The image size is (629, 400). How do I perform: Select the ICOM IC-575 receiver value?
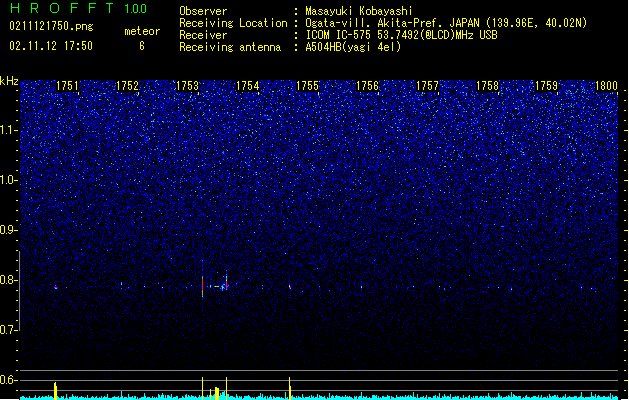(402, 35)
